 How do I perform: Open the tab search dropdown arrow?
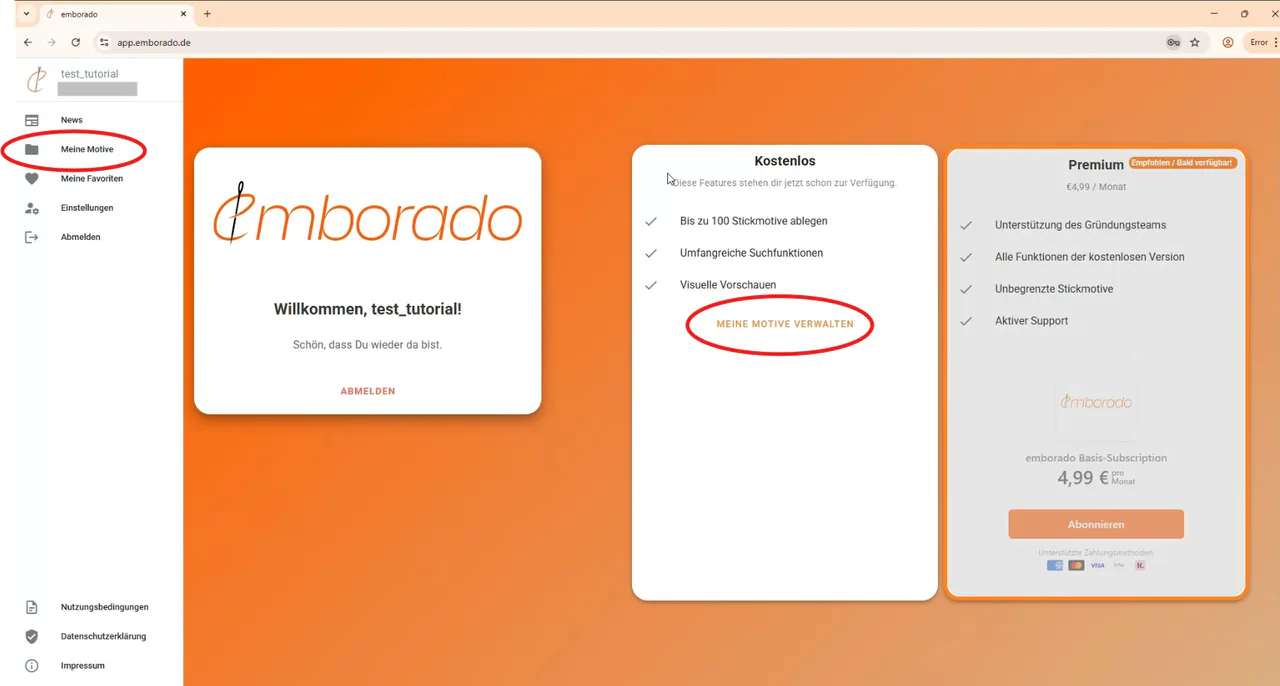coord(26,14)
